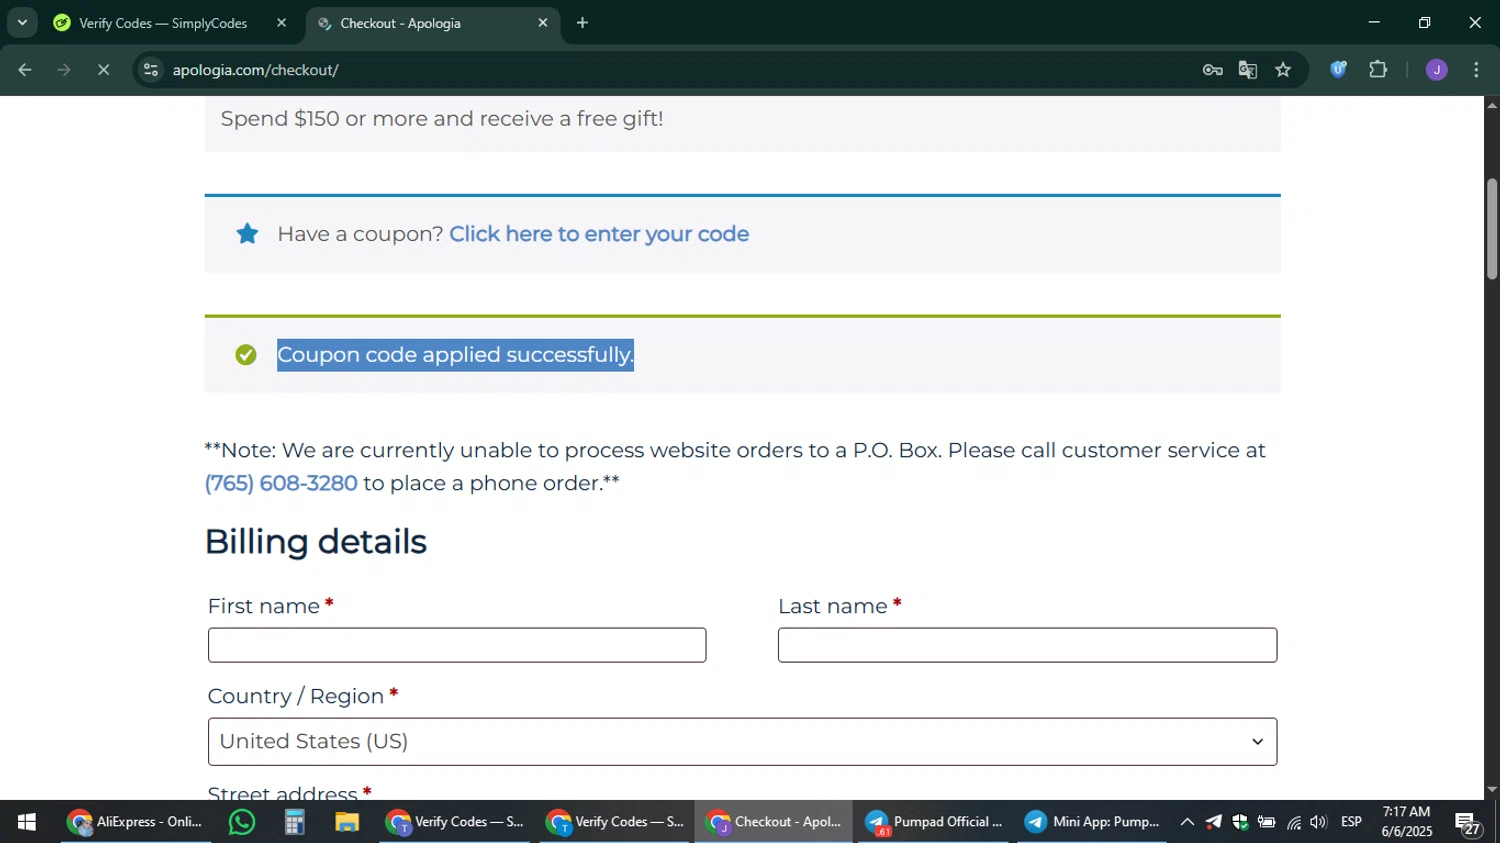
Task: Open Calculator from the taskbar
Action: click(294, 822)
